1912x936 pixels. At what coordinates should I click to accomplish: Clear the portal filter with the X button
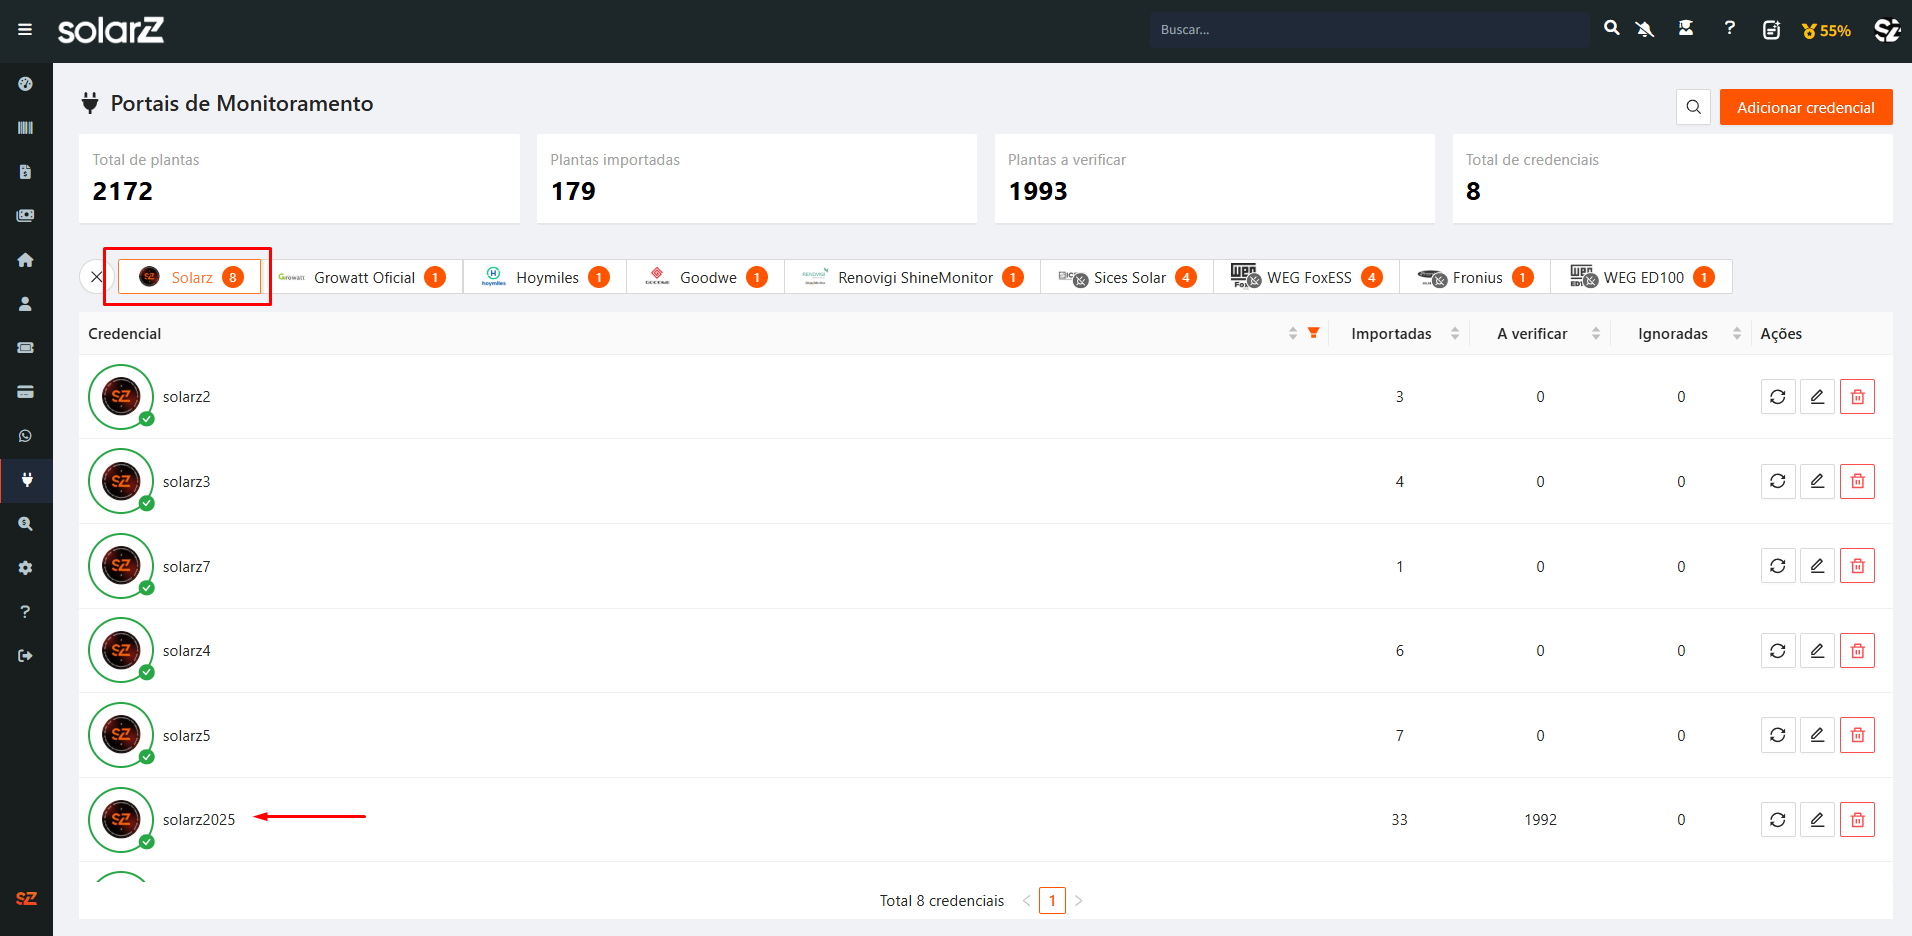point(96,277)
